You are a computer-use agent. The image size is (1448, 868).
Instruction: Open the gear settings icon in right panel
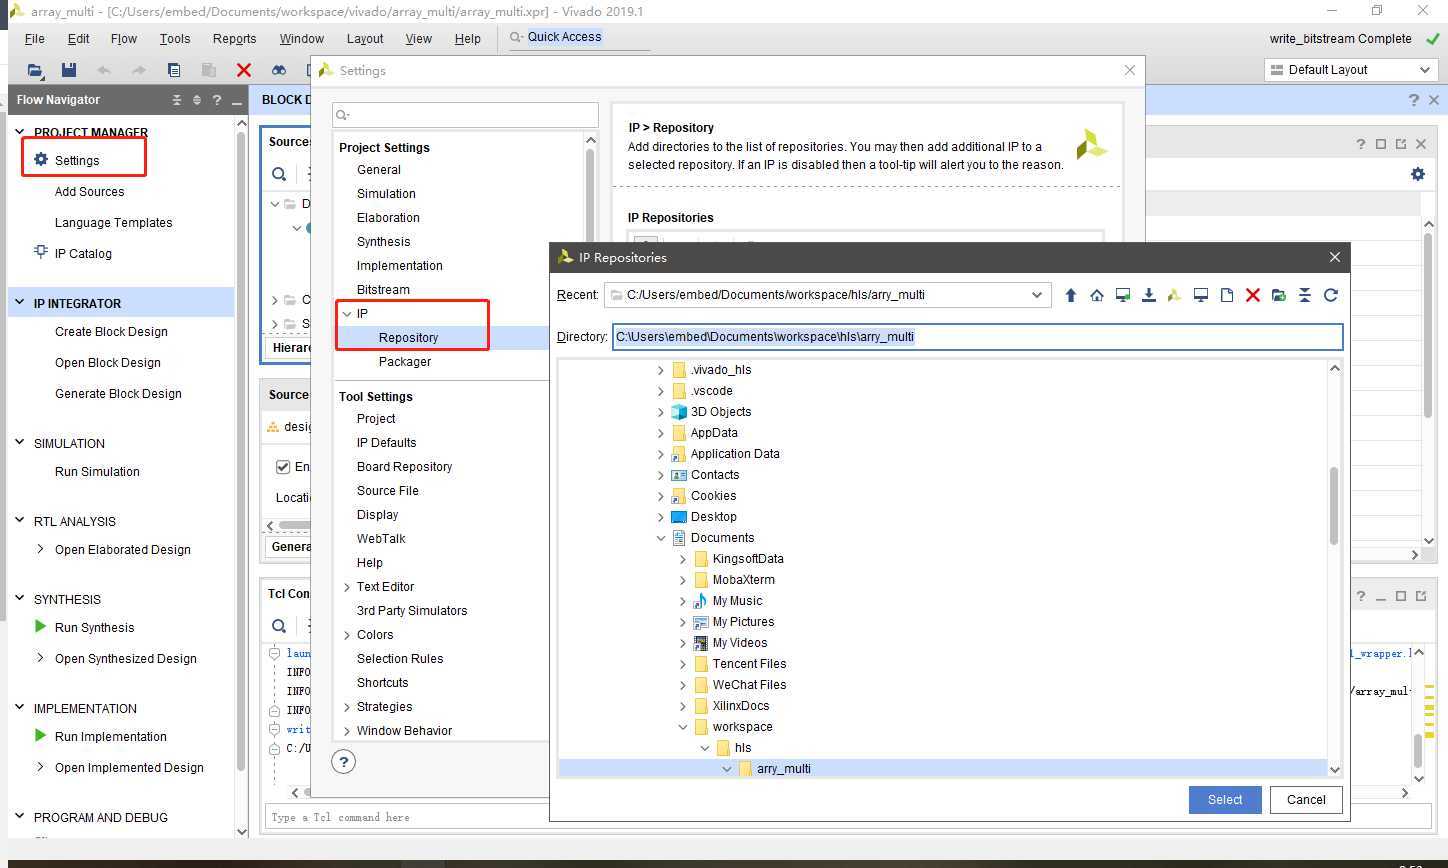[1417, 174]
